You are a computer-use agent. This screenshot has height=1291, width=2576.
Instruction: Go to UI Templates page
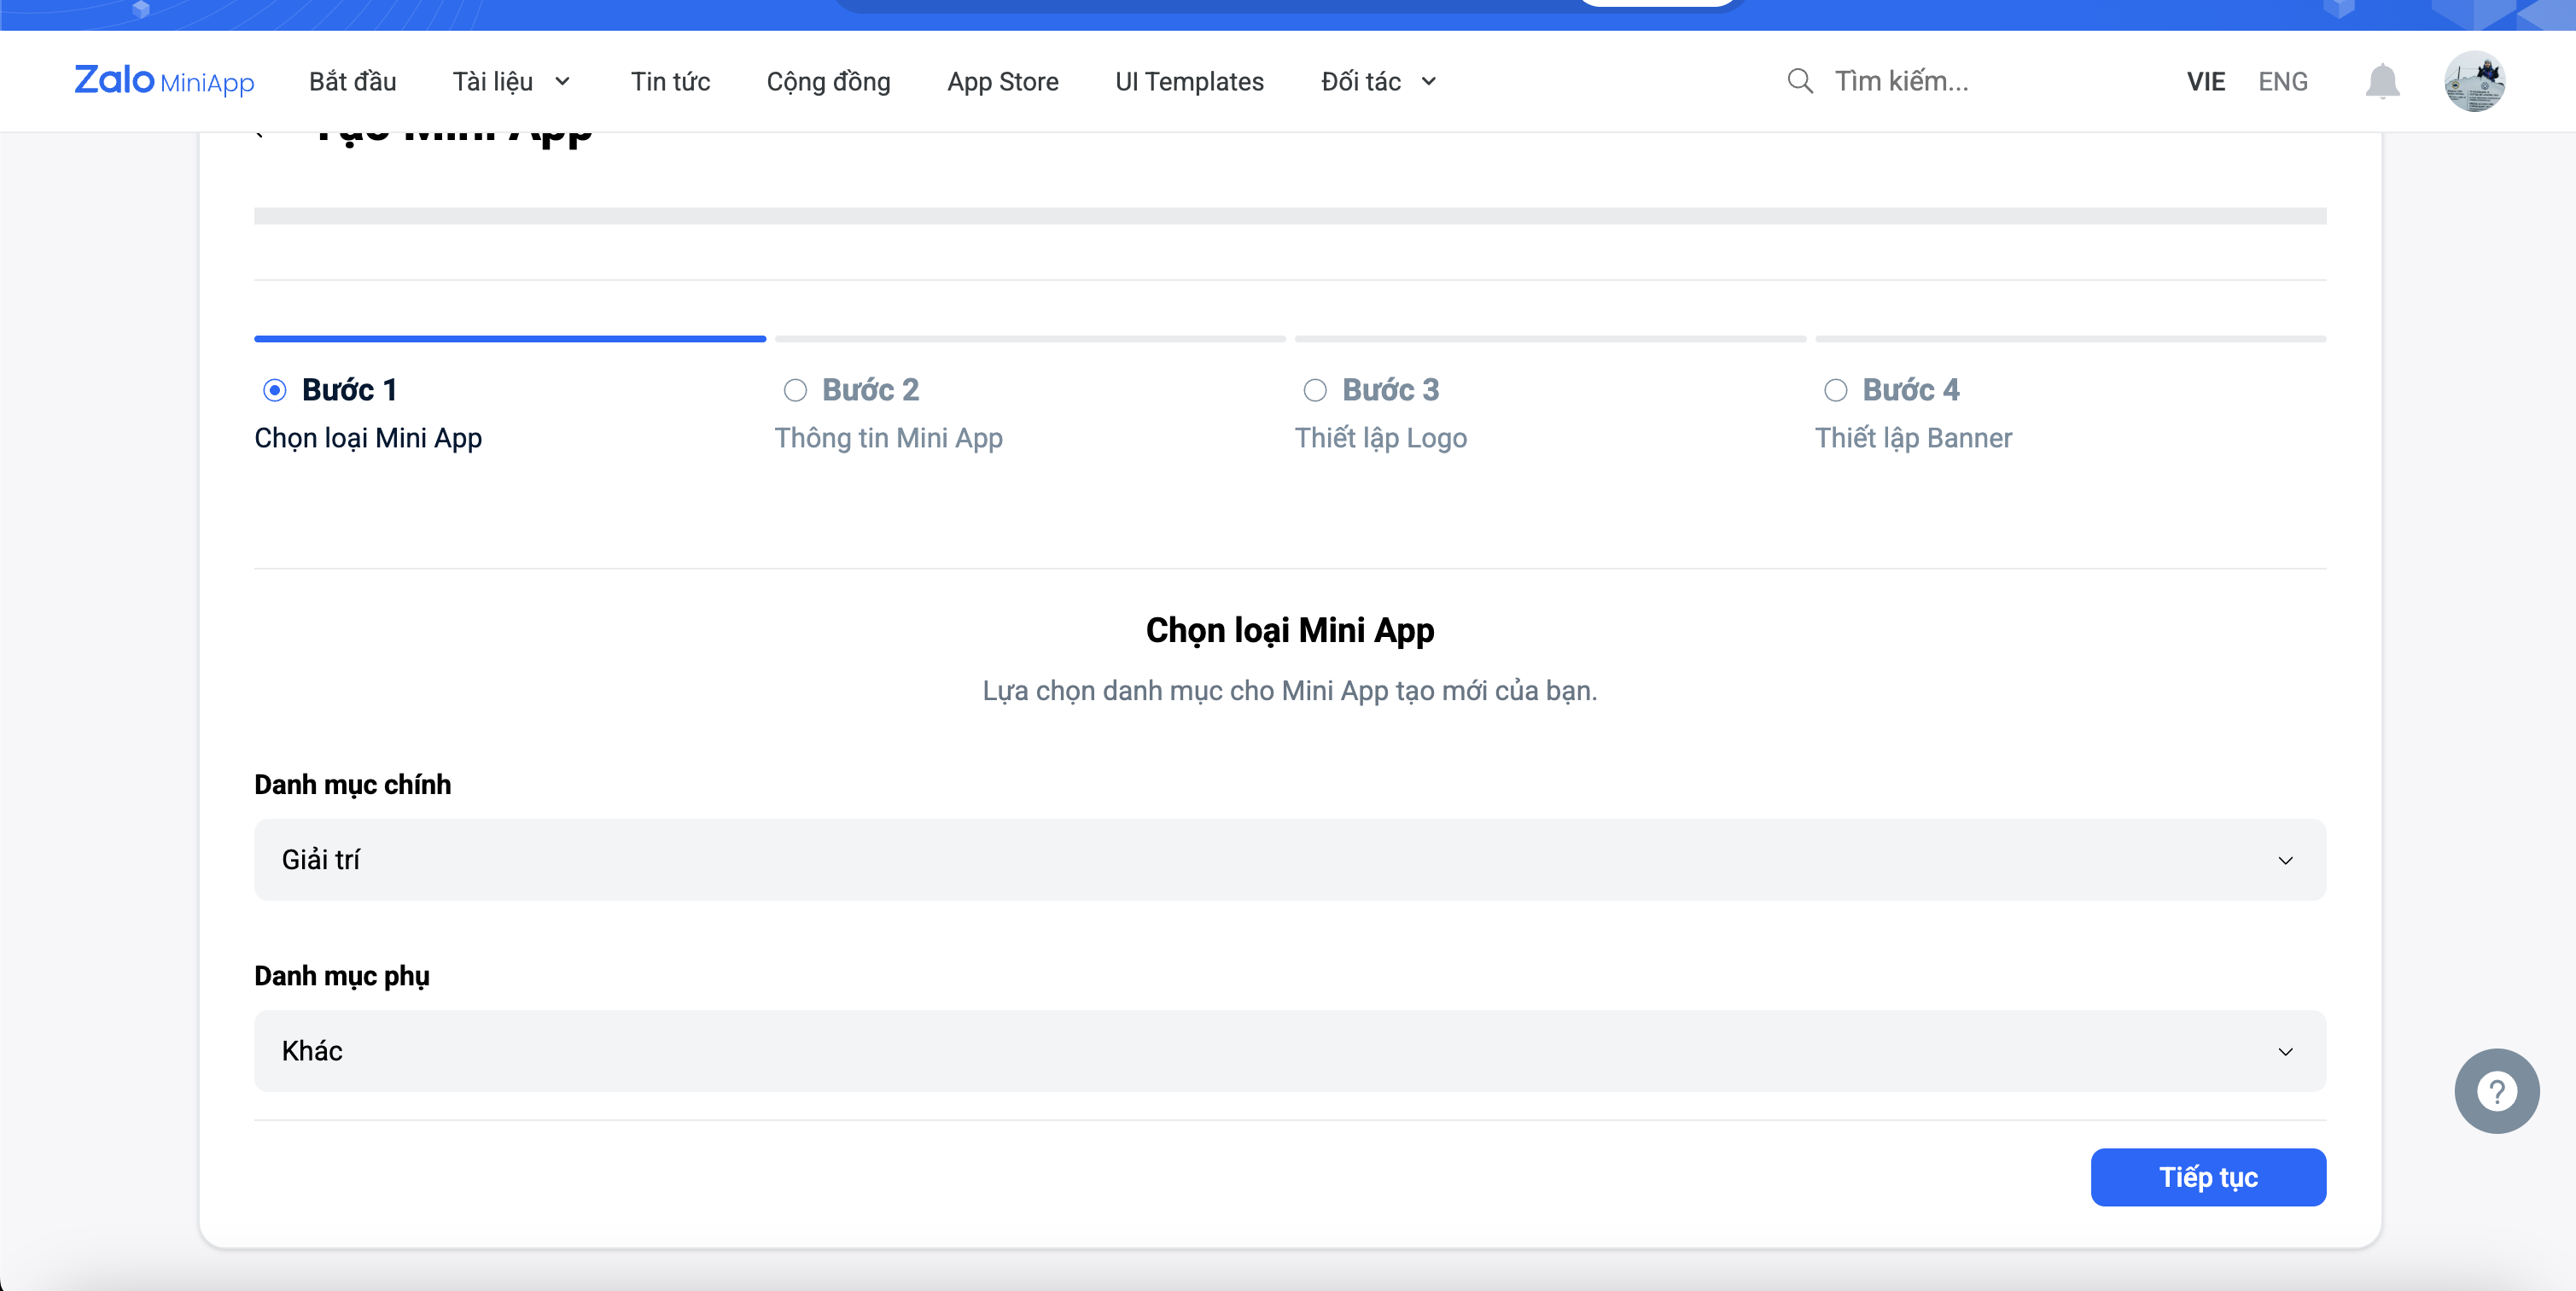[x=1189, y=82]
